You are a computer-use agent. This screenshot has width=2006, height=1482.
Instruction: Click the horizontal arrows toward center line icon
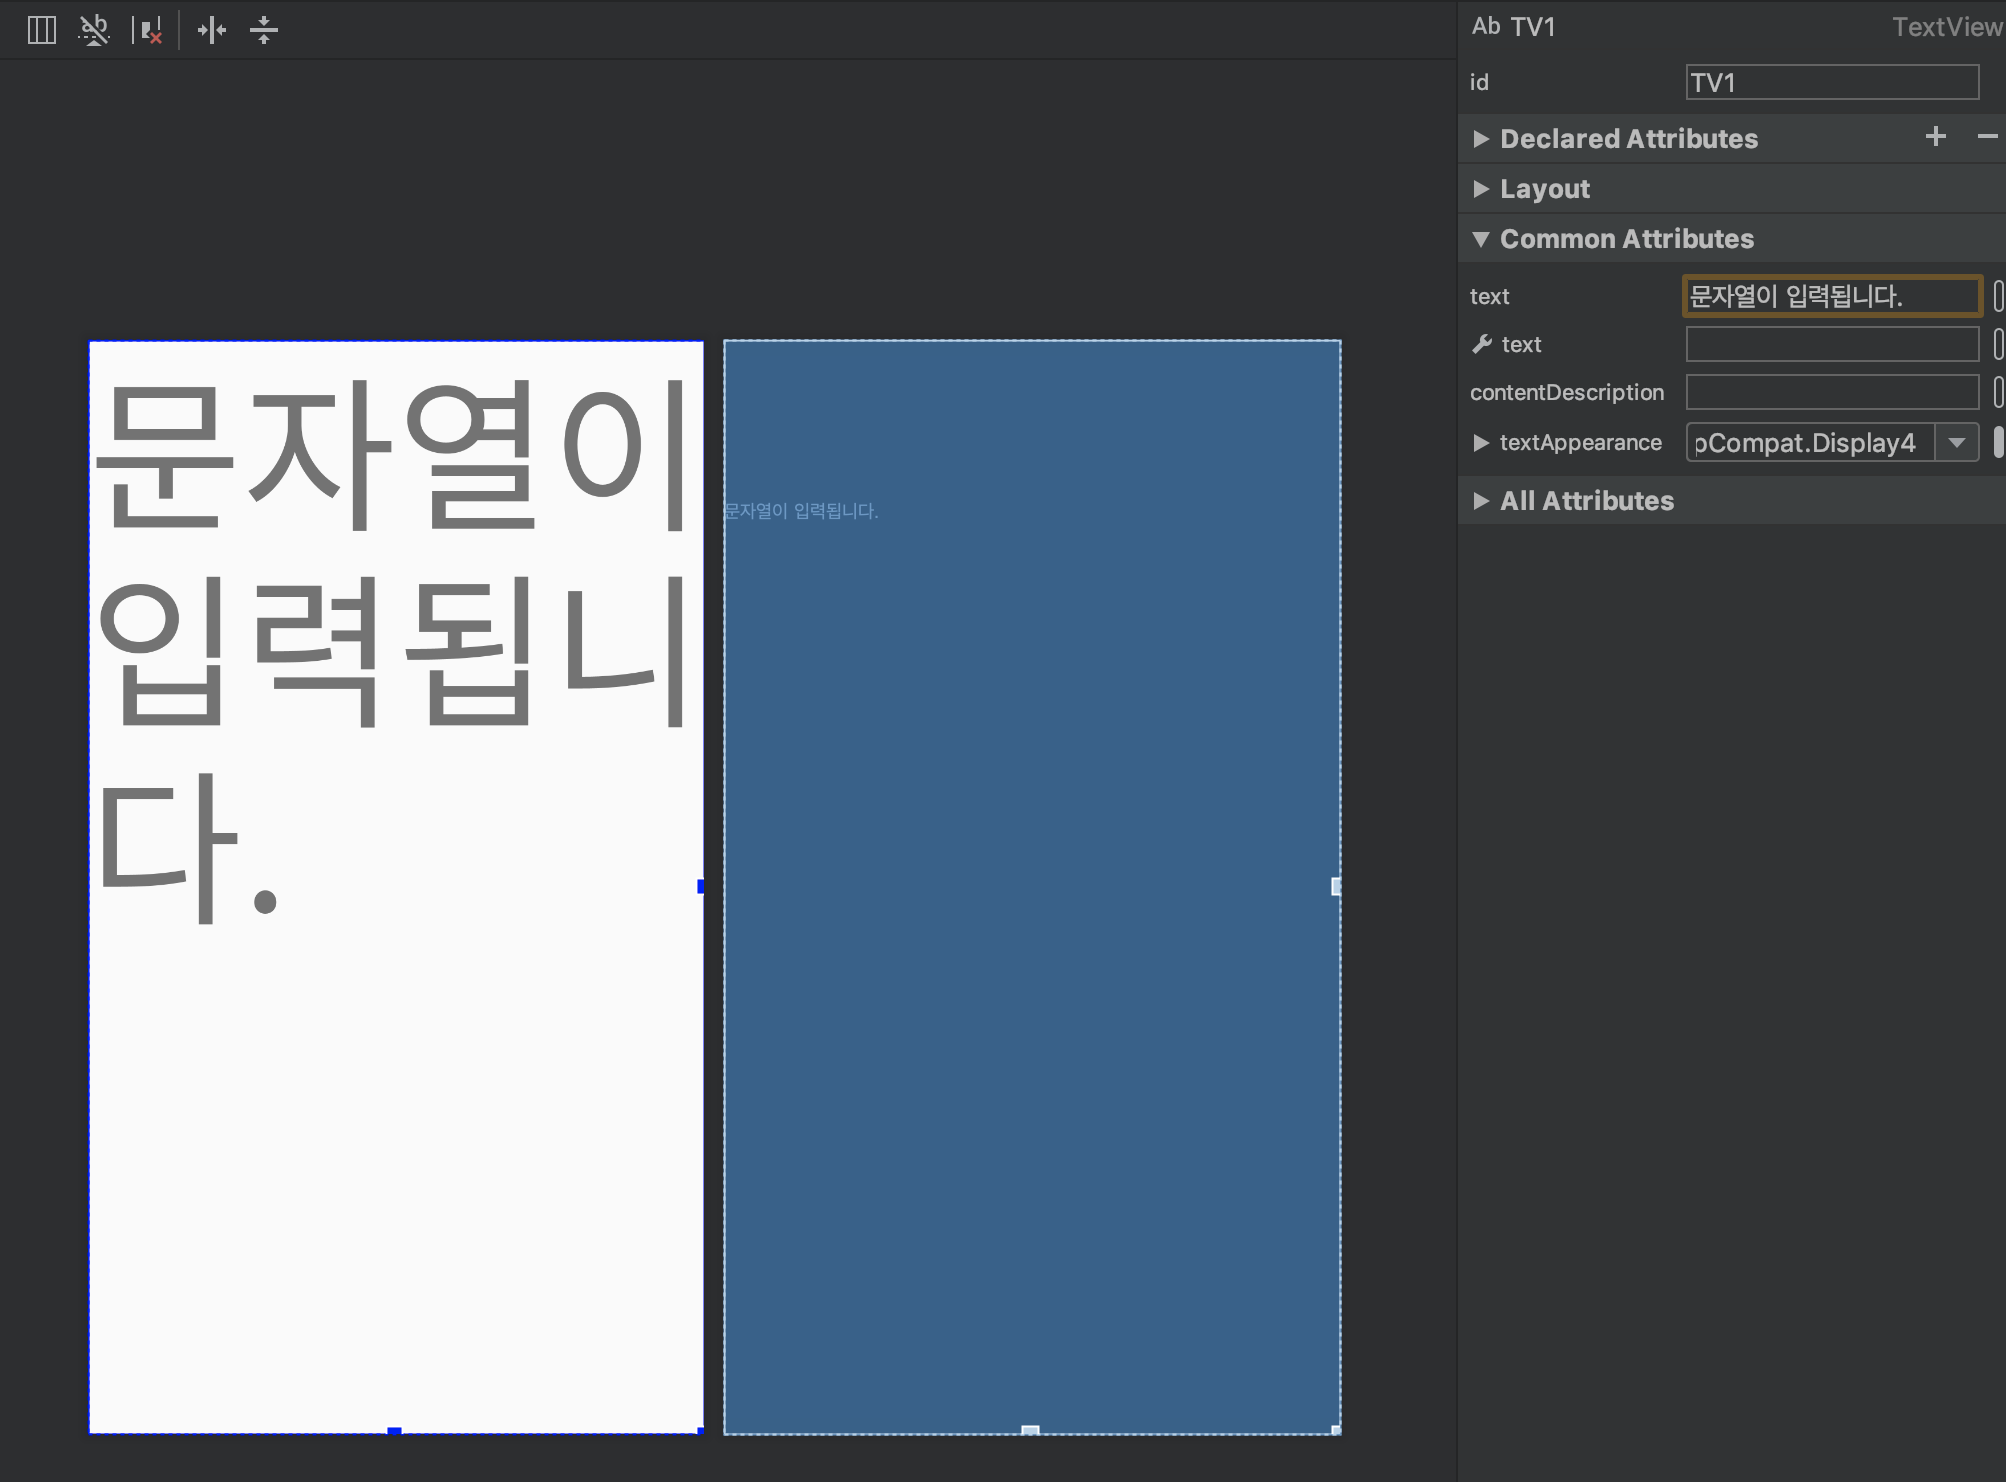point(212,30)
